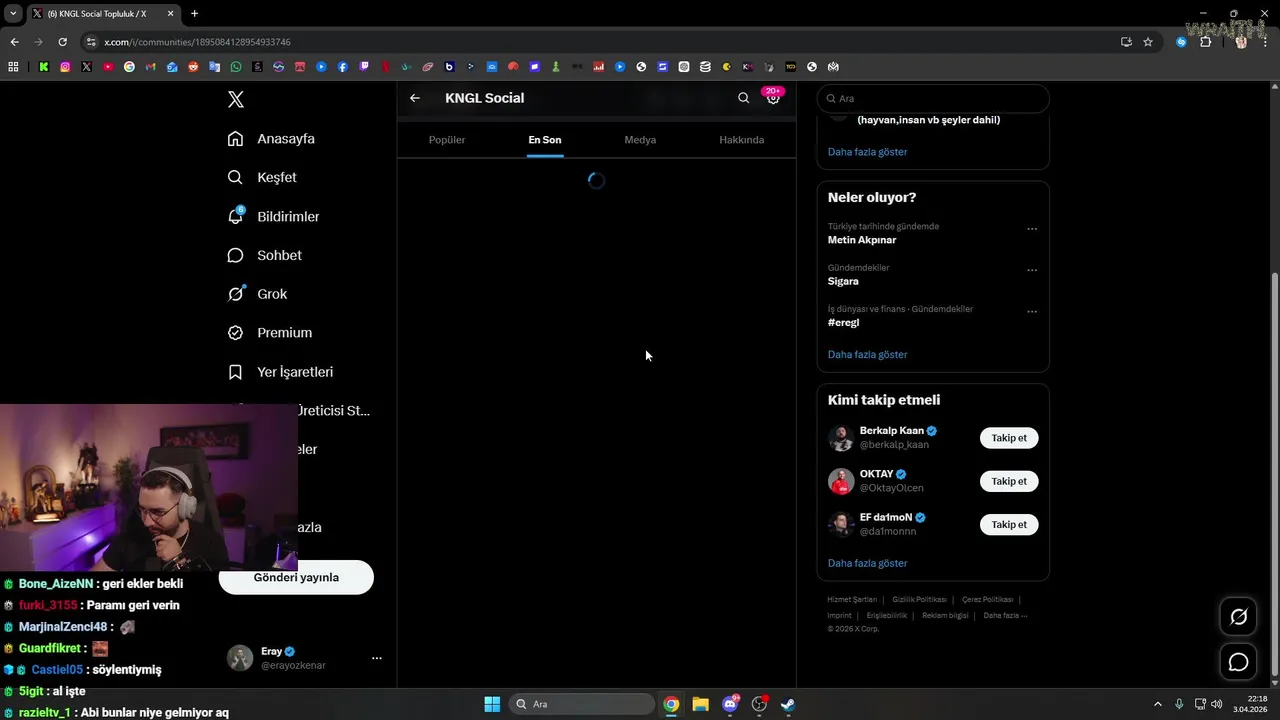Open Hizmet Şartları footer link

pyautogui.click(x=852, y=599)
